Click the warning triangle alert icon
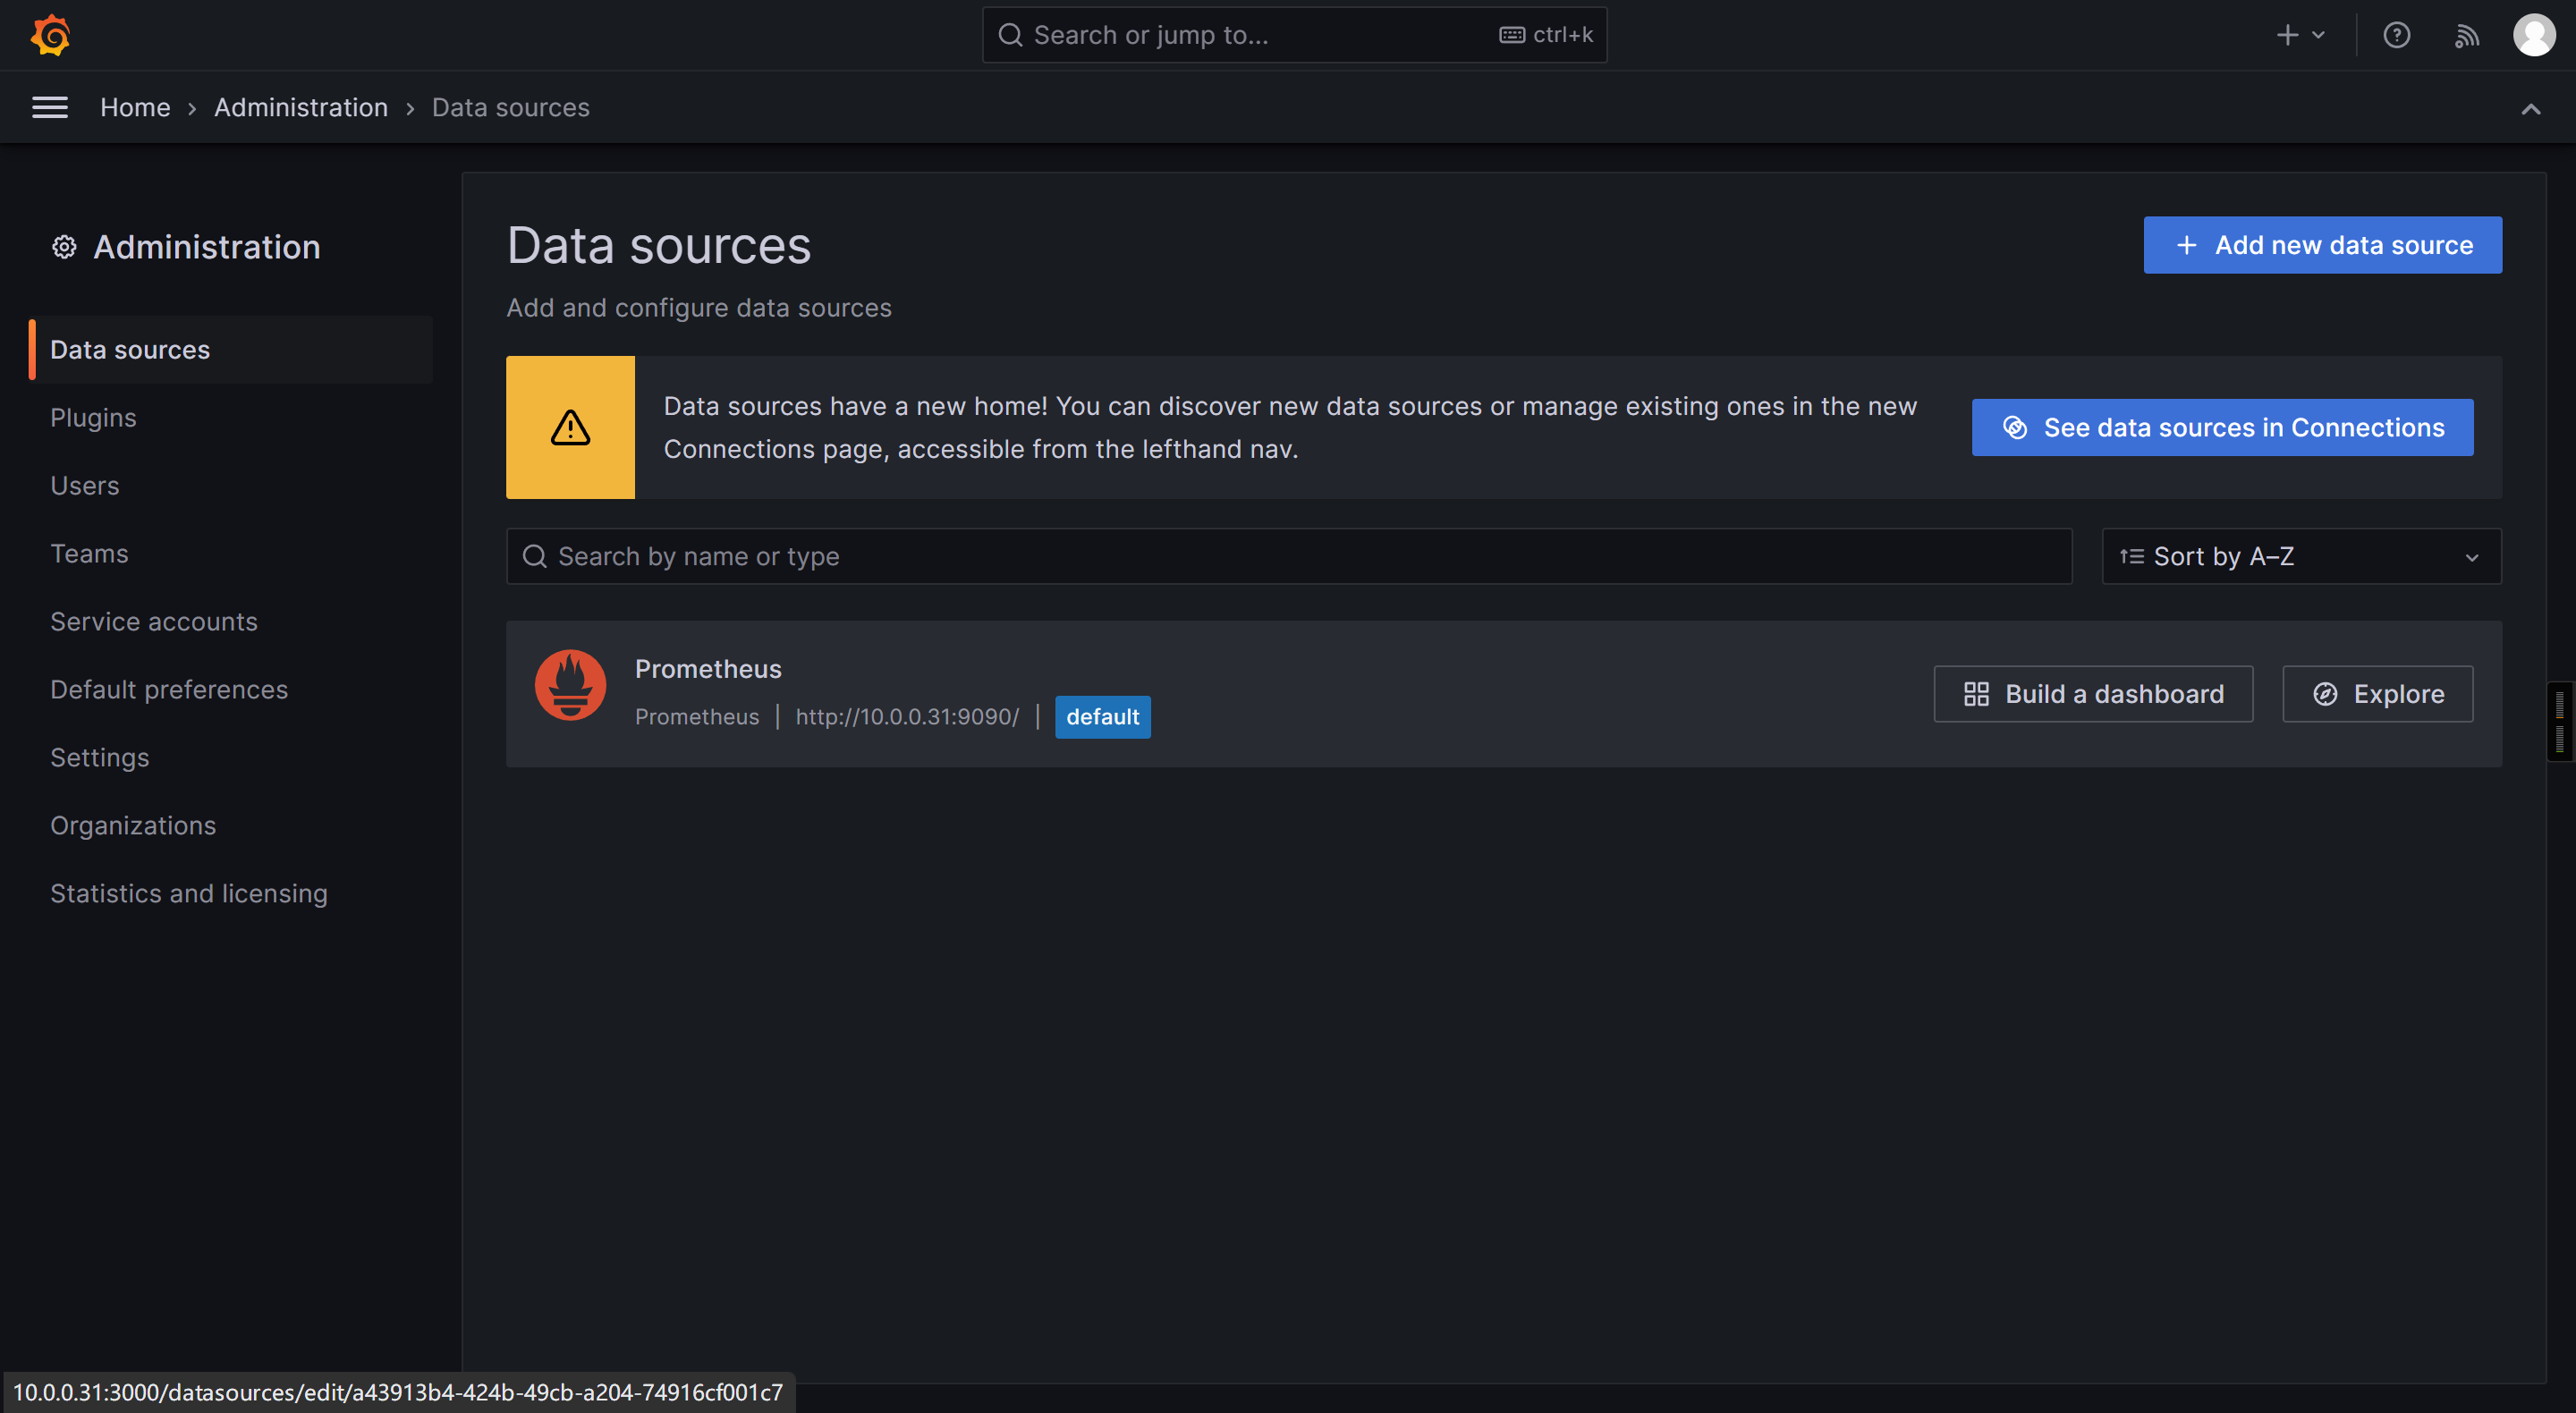This screenshot has width=2576, height=1413. click(570, 428)
